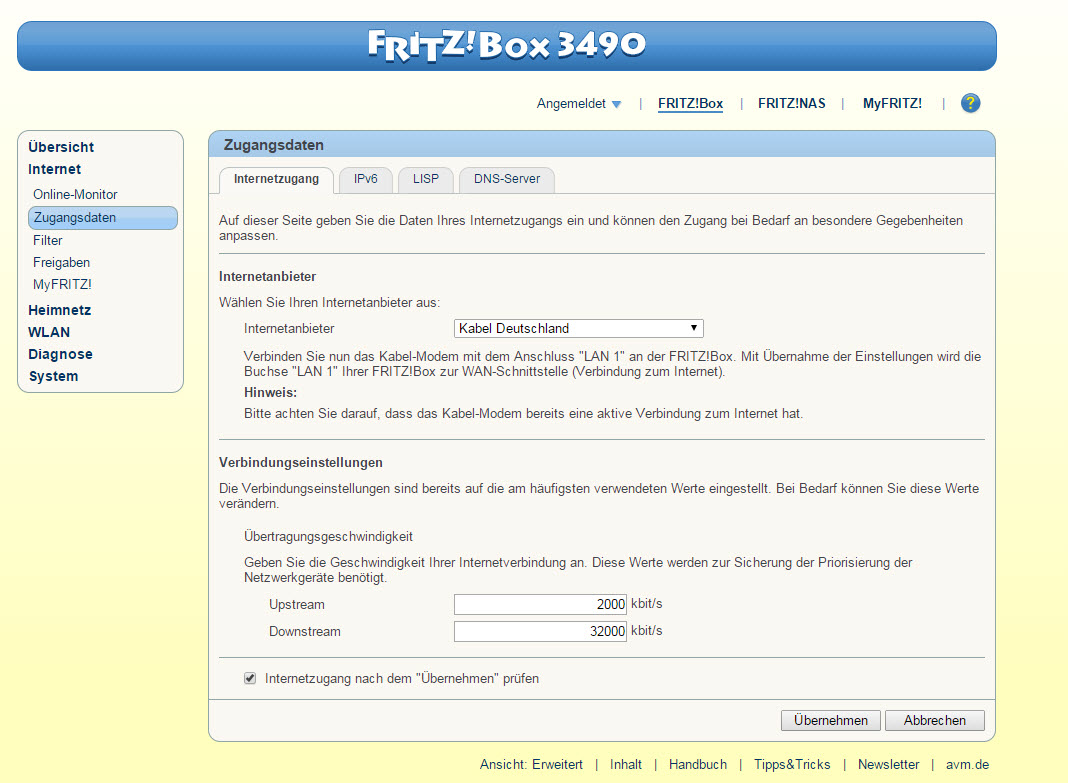This screenshot has height=783, width=1068.
Task: Go to FRITZ!NAS
Action: [x=791, y=103]
